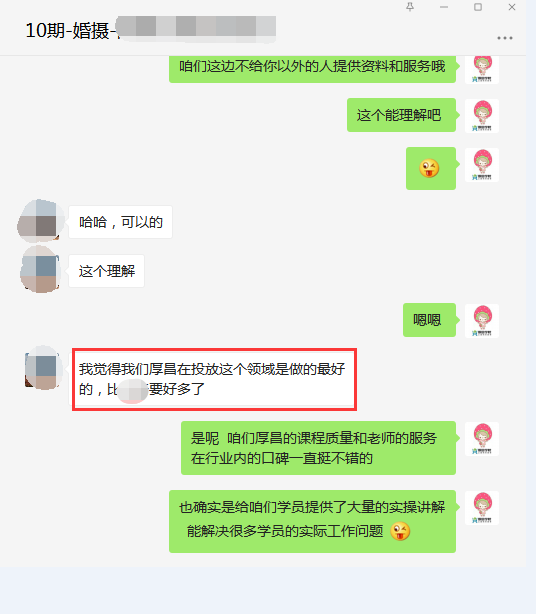Viewport: 536px width, 614px height.
Task: Open the three-dots chat info menu
Action: click(505, 38)
